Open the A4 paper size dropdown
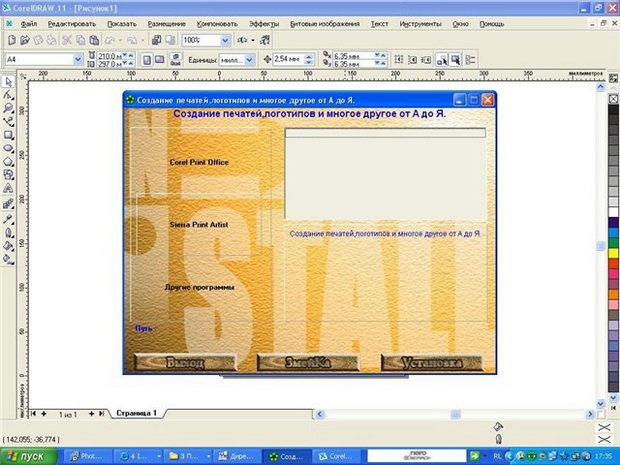This screenshot has width=620, height=465. 78,60
